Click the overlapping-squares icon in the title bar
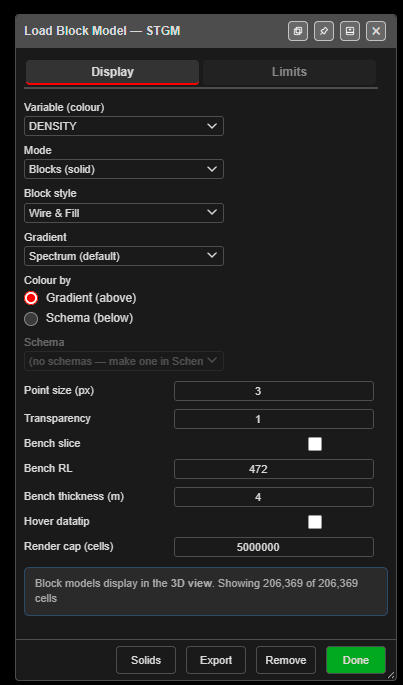Image resolution: width=403 pixels, height=685 pixels. tap(298, 31)
